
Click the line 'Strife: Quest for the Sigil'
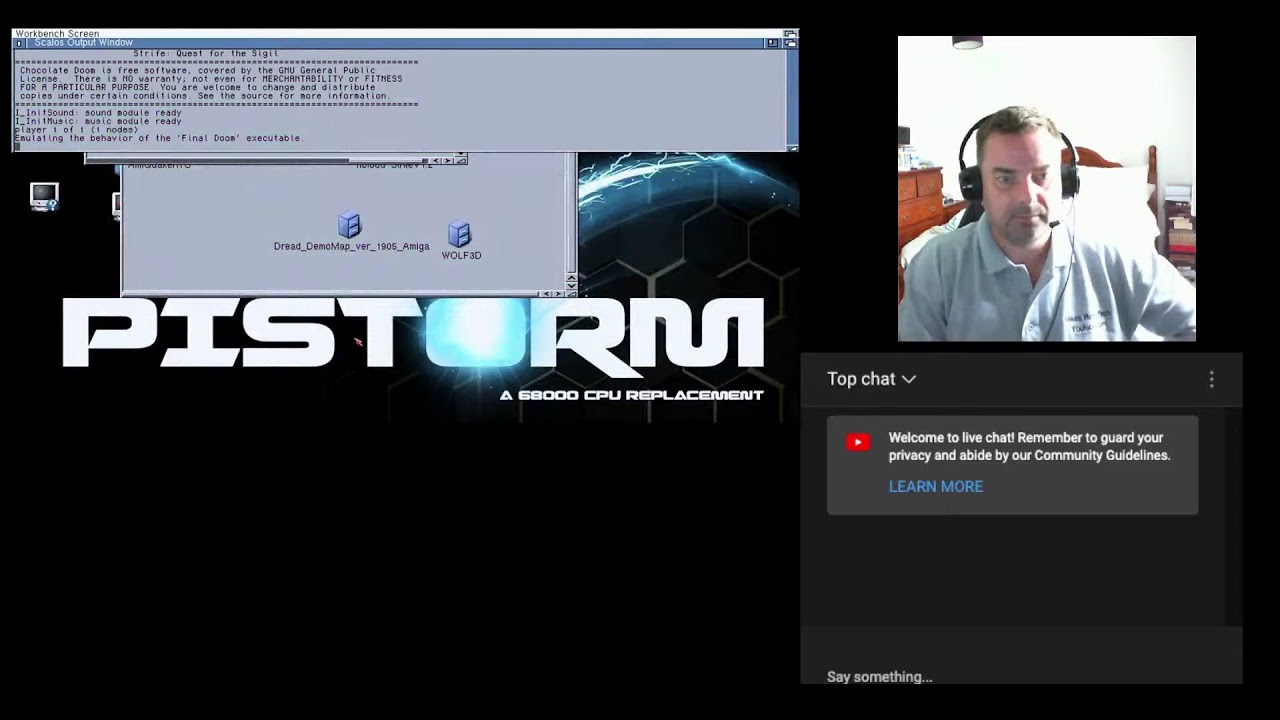click(x=206, y=53)
